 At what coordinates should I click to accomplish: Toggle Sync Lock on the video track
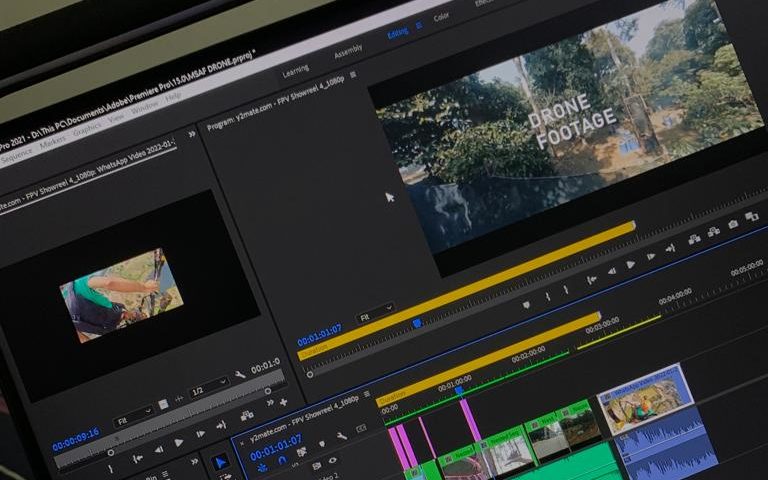pyautogui.click(x=316, y=466)
